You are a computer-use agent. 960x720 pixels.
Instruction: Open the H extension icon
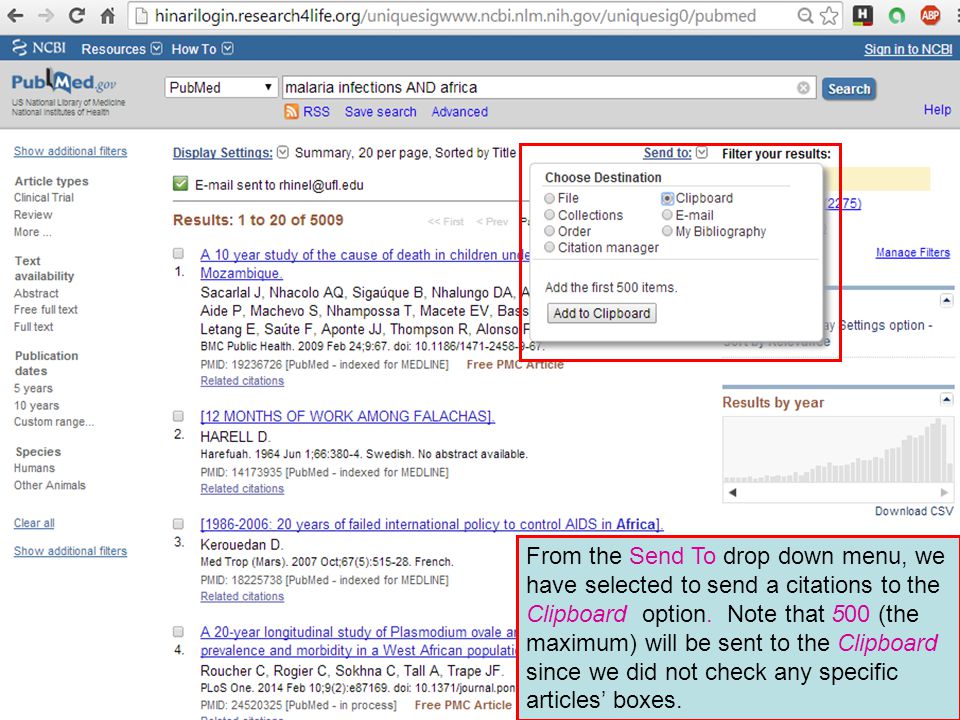pyautogui.click(x=863, y=16)
